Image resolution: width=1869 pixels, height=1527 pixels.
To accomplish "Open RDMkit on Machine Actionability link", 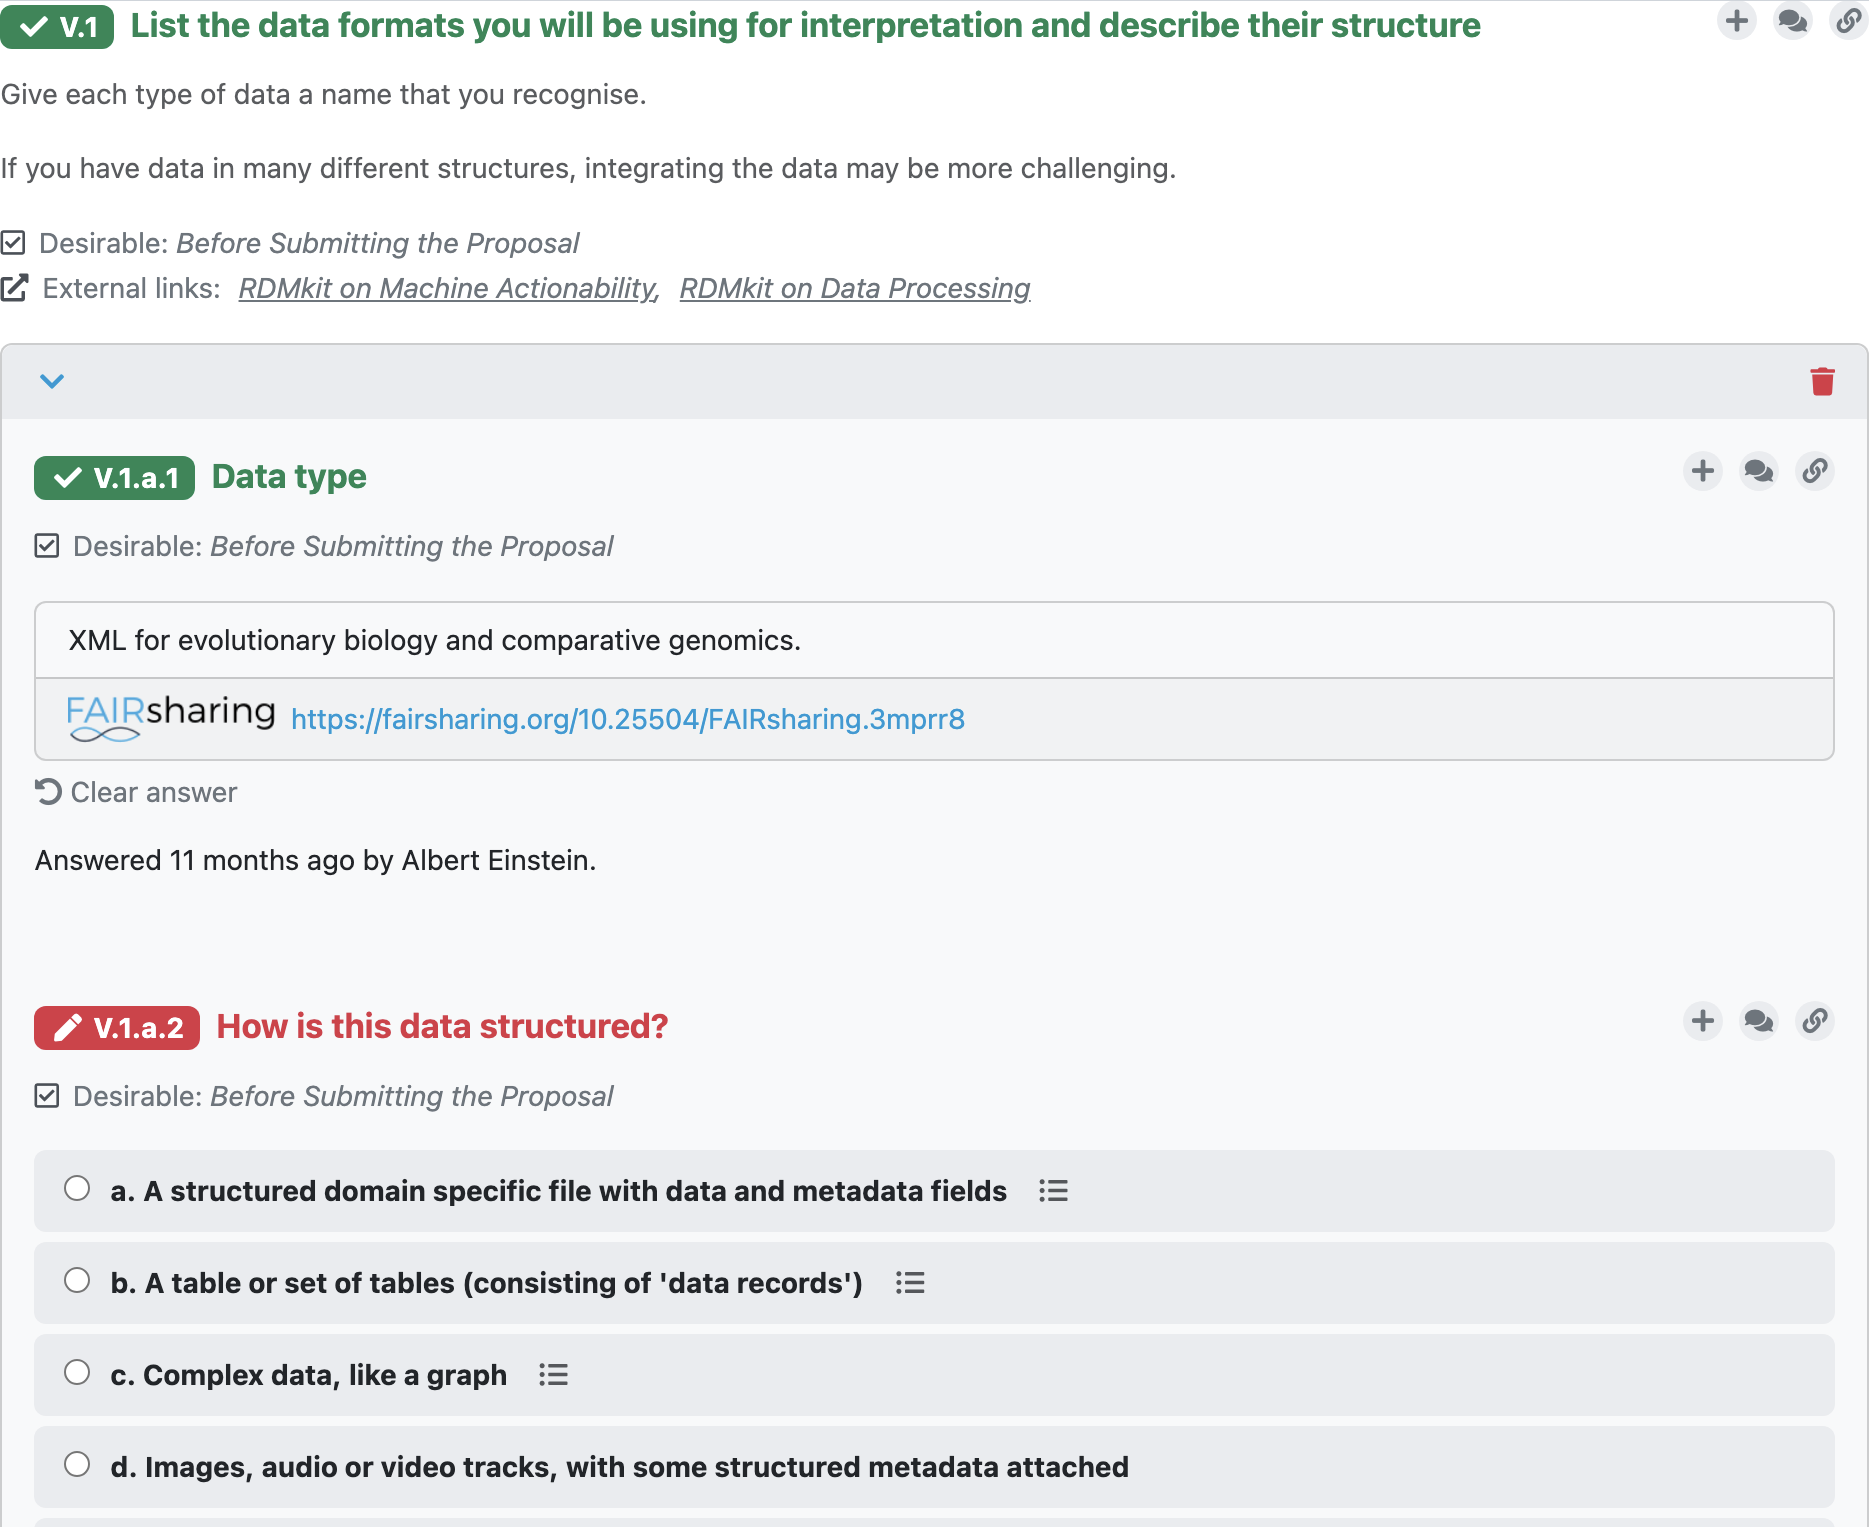I will (449, 288).
